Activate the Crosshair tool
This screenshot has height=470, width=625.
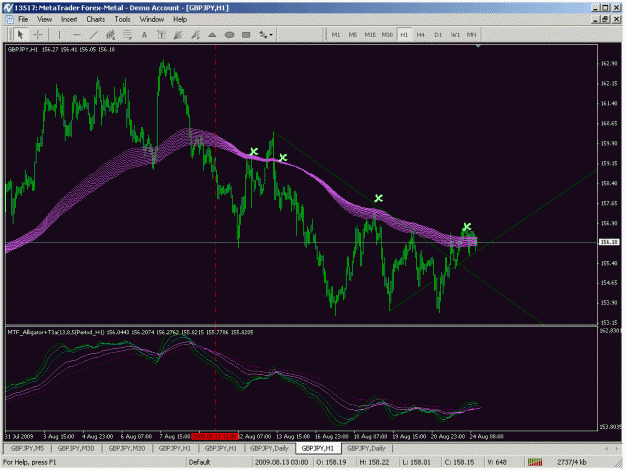click(37, 35)
